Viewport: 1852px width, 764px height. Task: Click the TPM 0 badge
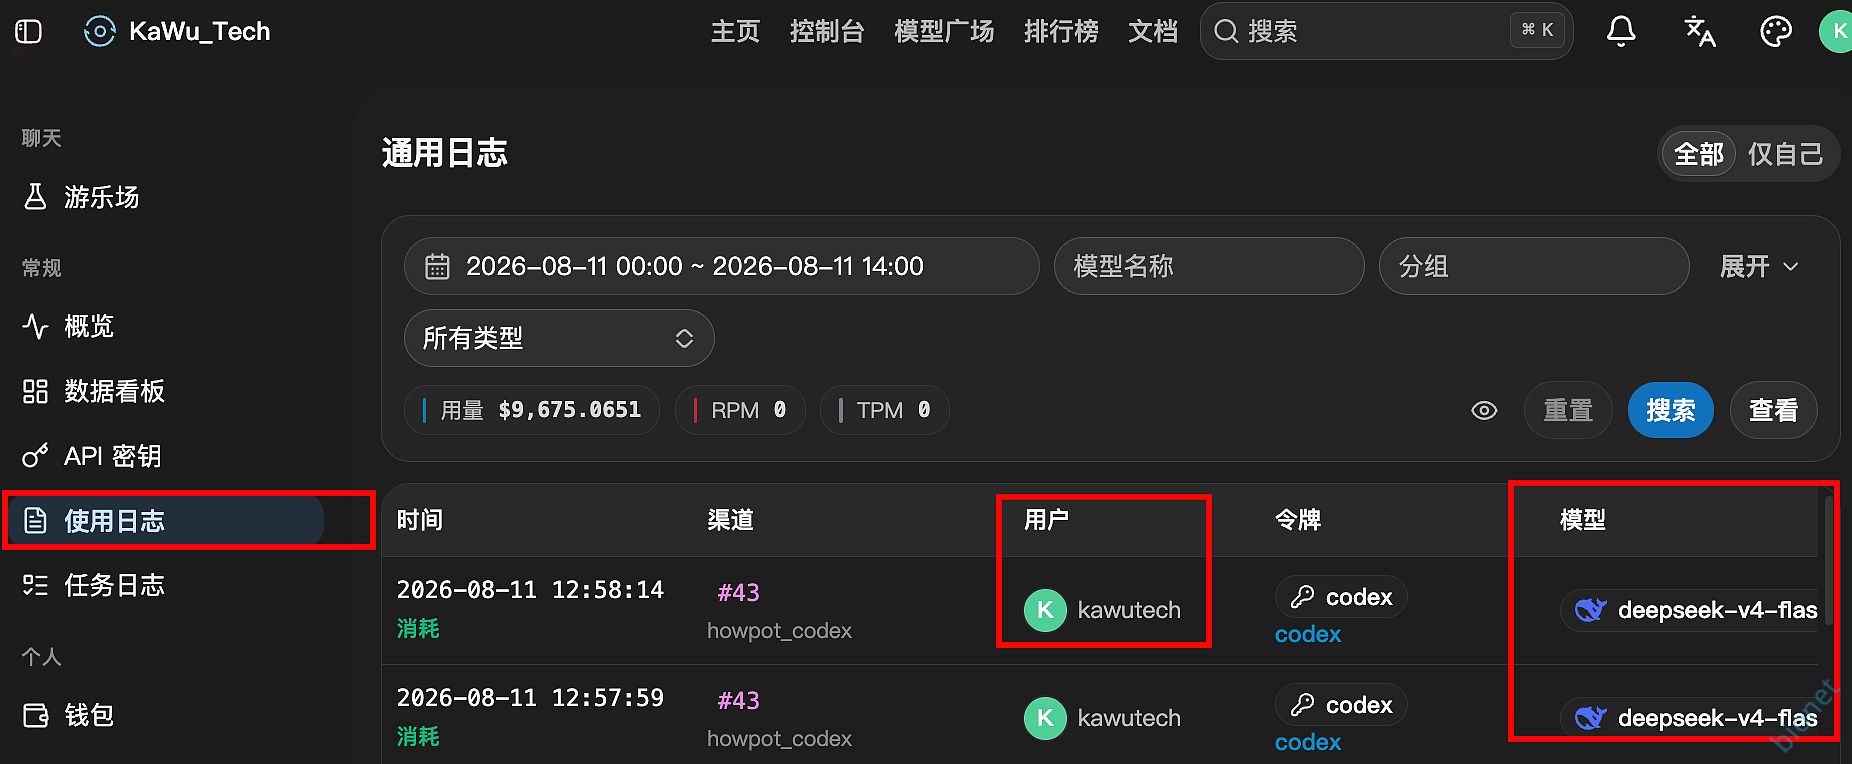(x=884, y=410)
